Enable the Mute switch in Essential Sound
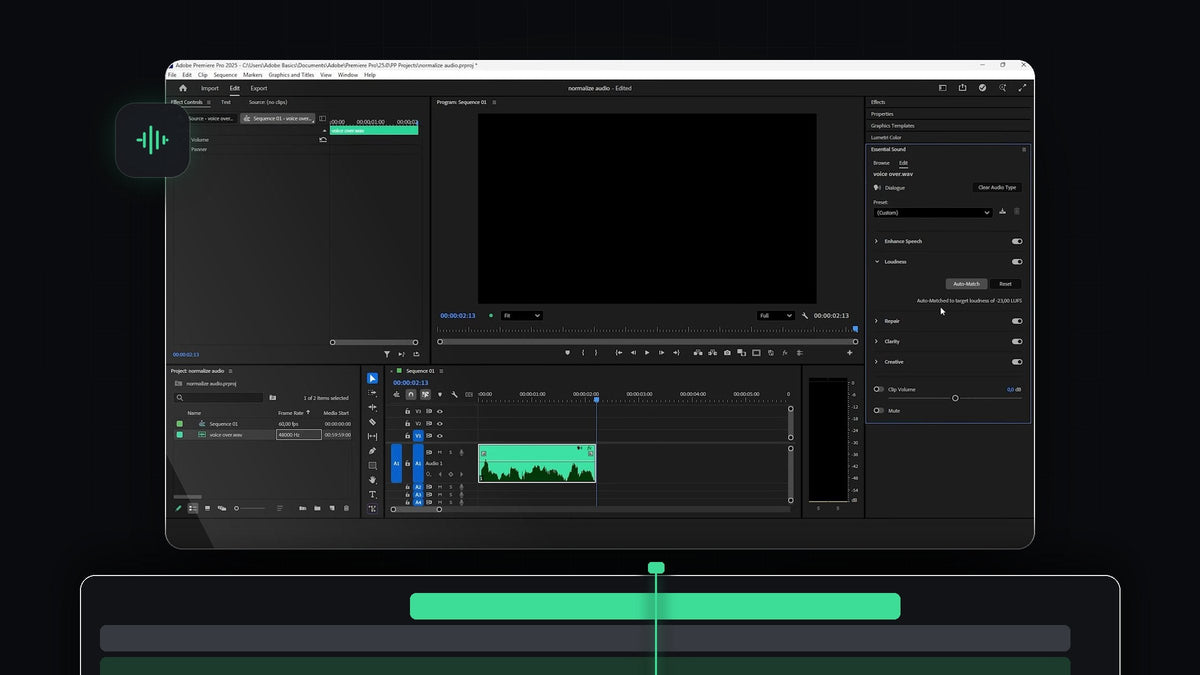The height and width of the screenshot is (675, 1200). [x=878, y=410]
